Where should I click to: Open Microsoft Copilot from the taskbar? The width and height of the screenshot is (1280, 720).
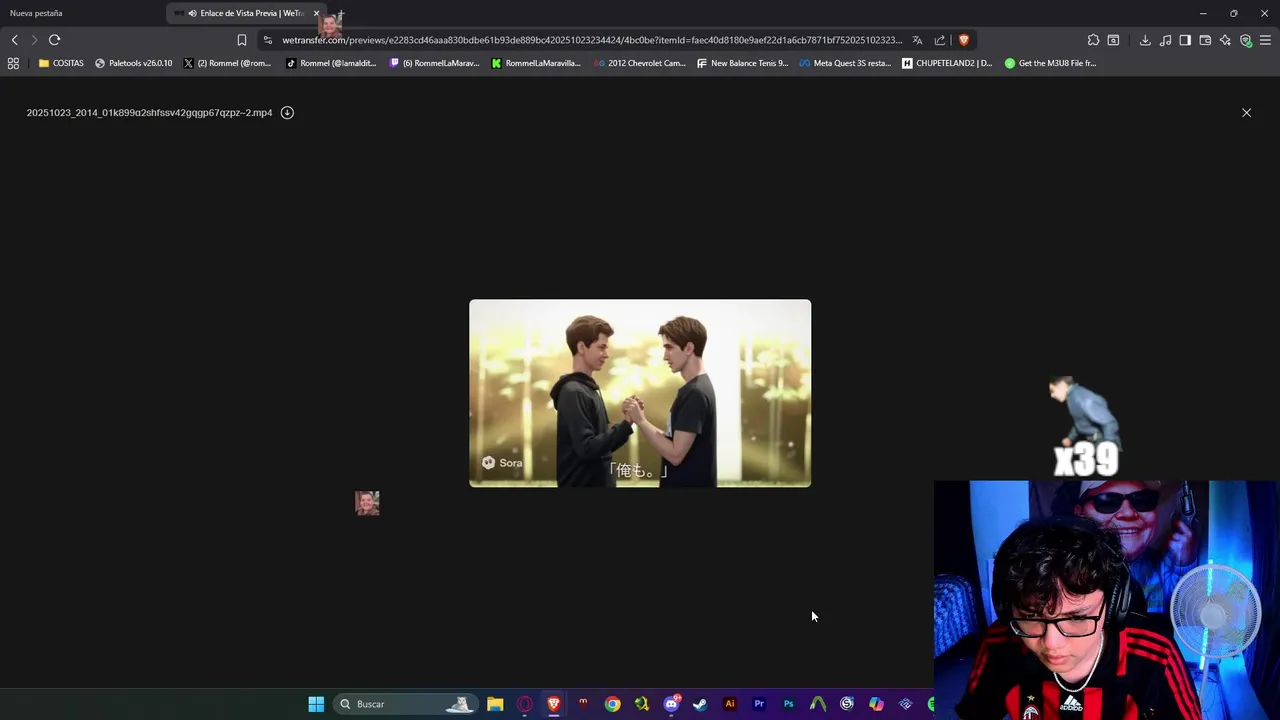tap(876, 704)
